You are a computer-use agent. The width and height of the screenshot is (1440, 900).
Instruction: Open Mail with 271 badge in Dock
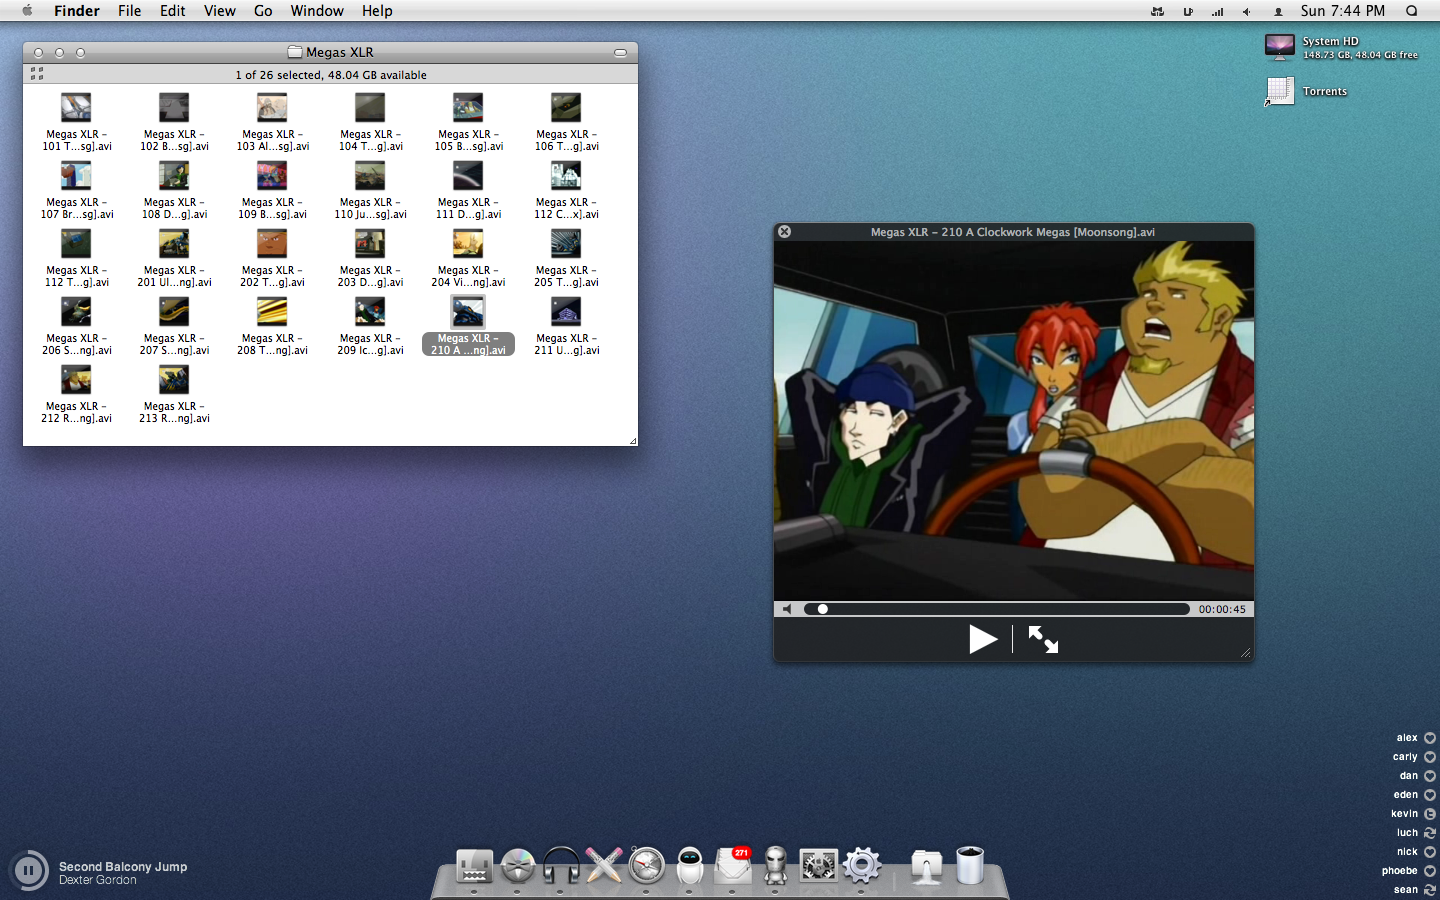pyautogui.click(x=733, y=865)
